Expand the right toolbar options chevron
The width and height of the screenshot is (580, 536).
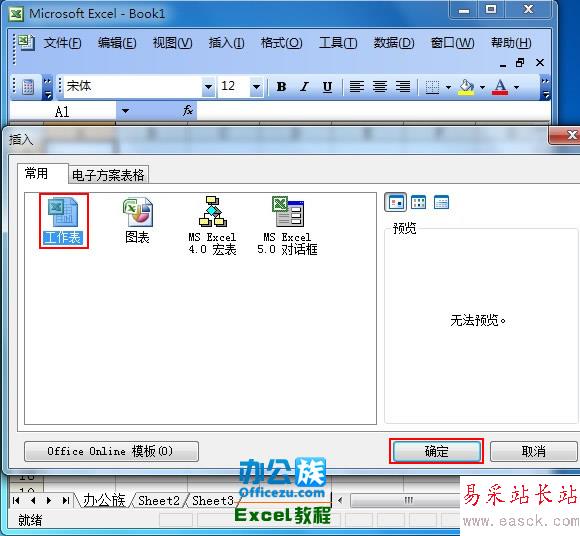coord(545,88)
